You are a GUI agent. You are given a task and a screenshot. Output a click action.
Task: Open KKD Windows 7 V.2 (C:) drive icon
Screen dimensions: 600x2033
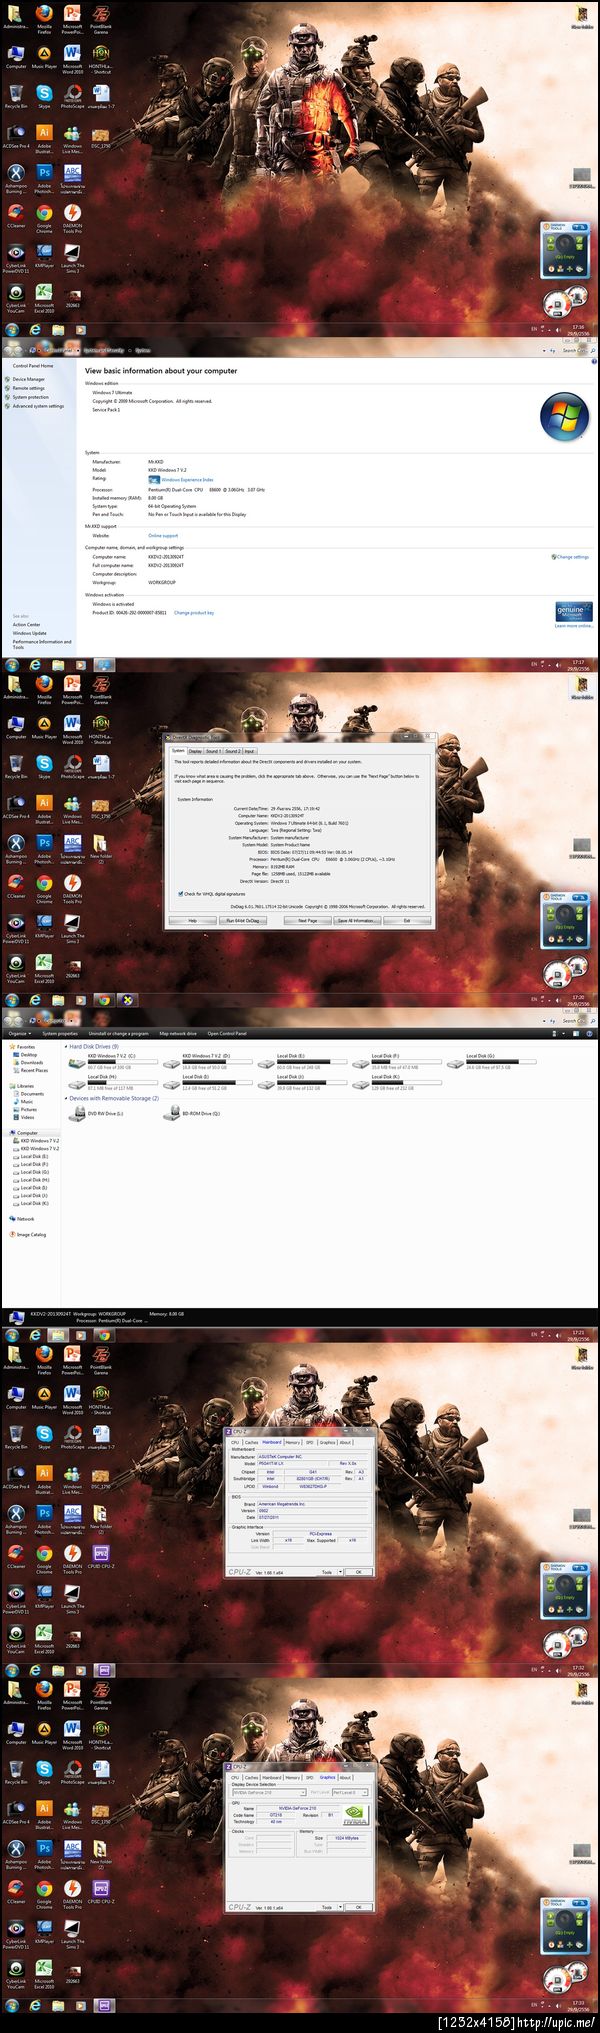[x=77, y=1062]
